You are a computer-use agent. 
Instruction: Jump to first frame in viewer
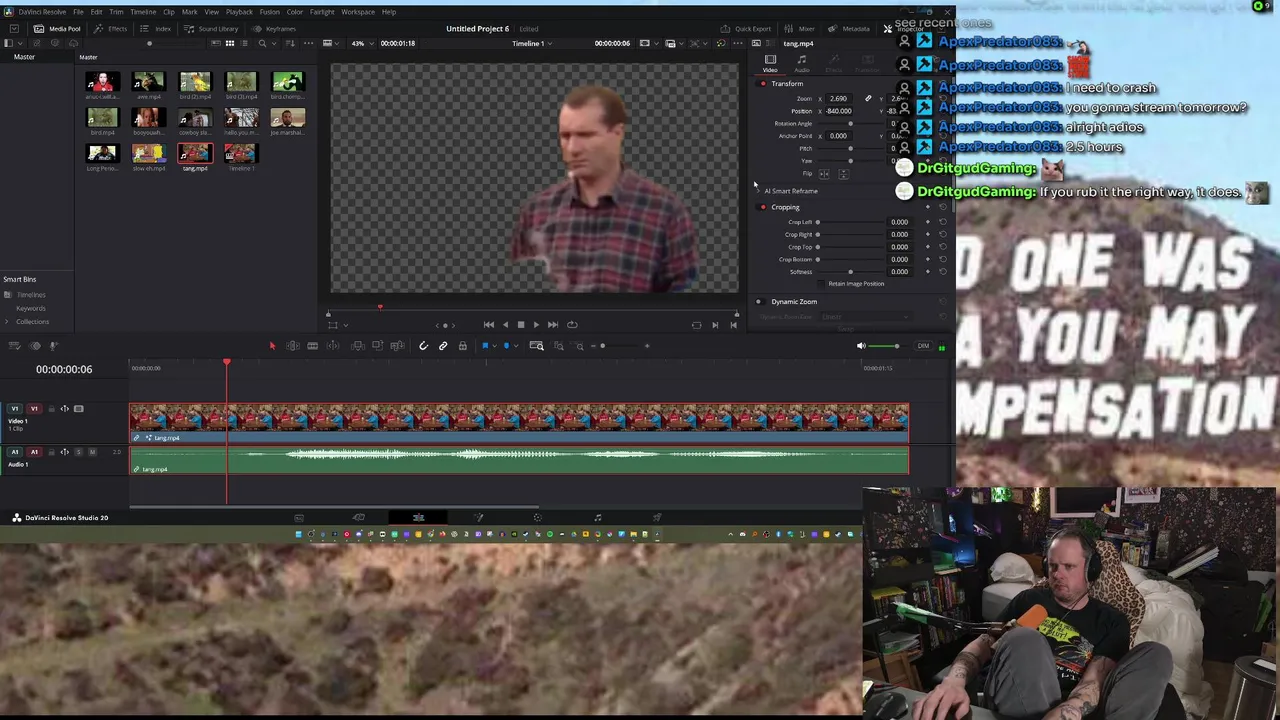[x=488, y=325]
